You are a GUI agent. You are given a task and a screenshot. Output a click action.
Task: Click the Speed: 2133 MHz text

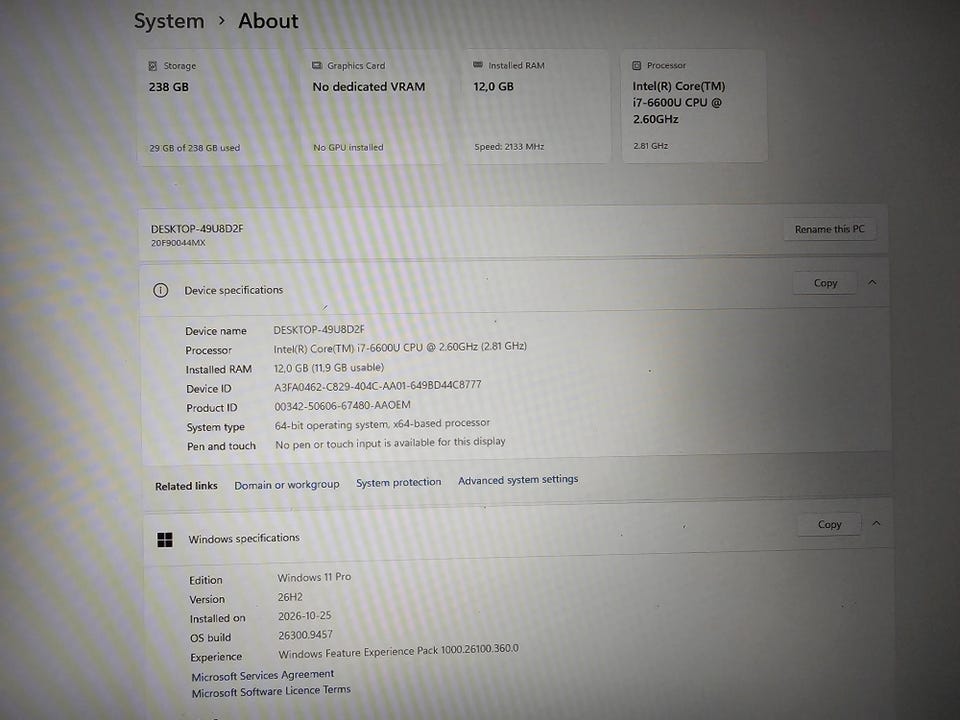509,147
